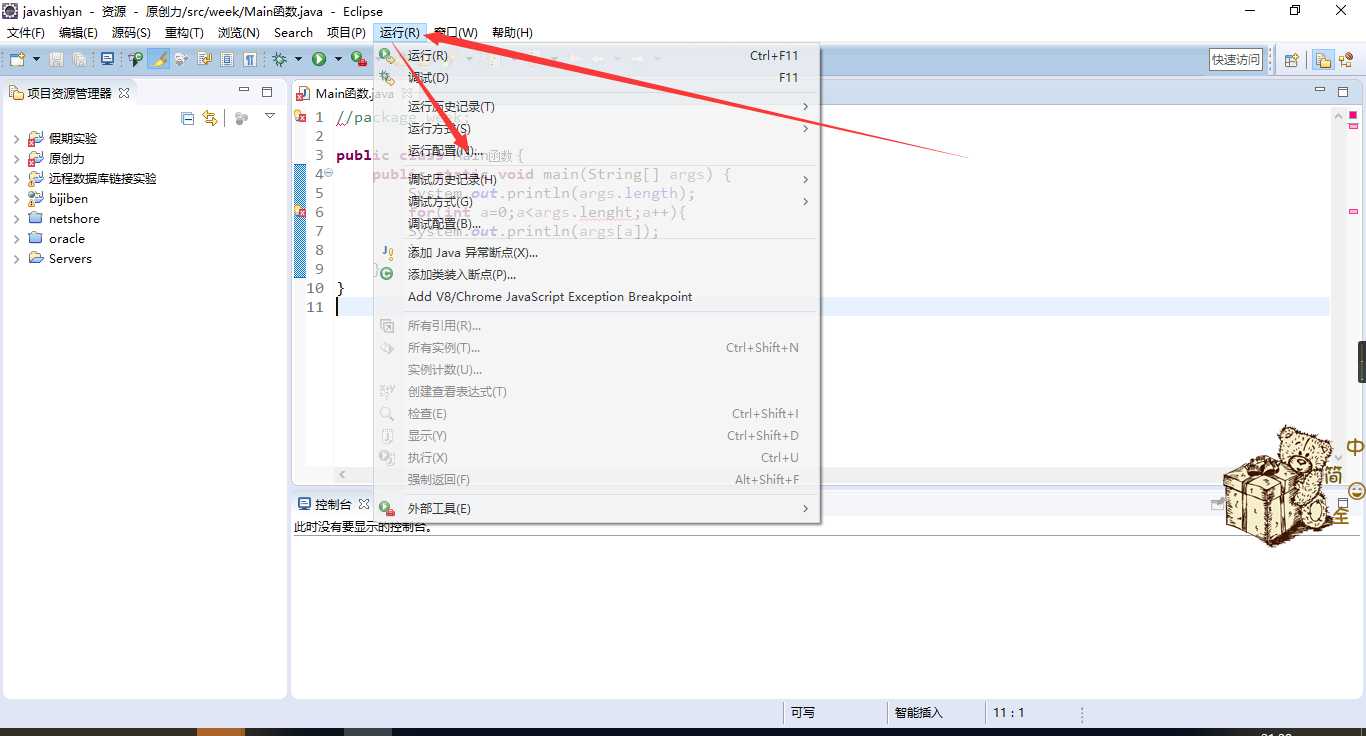Click the green Run toolbar icon

(319, 60)
